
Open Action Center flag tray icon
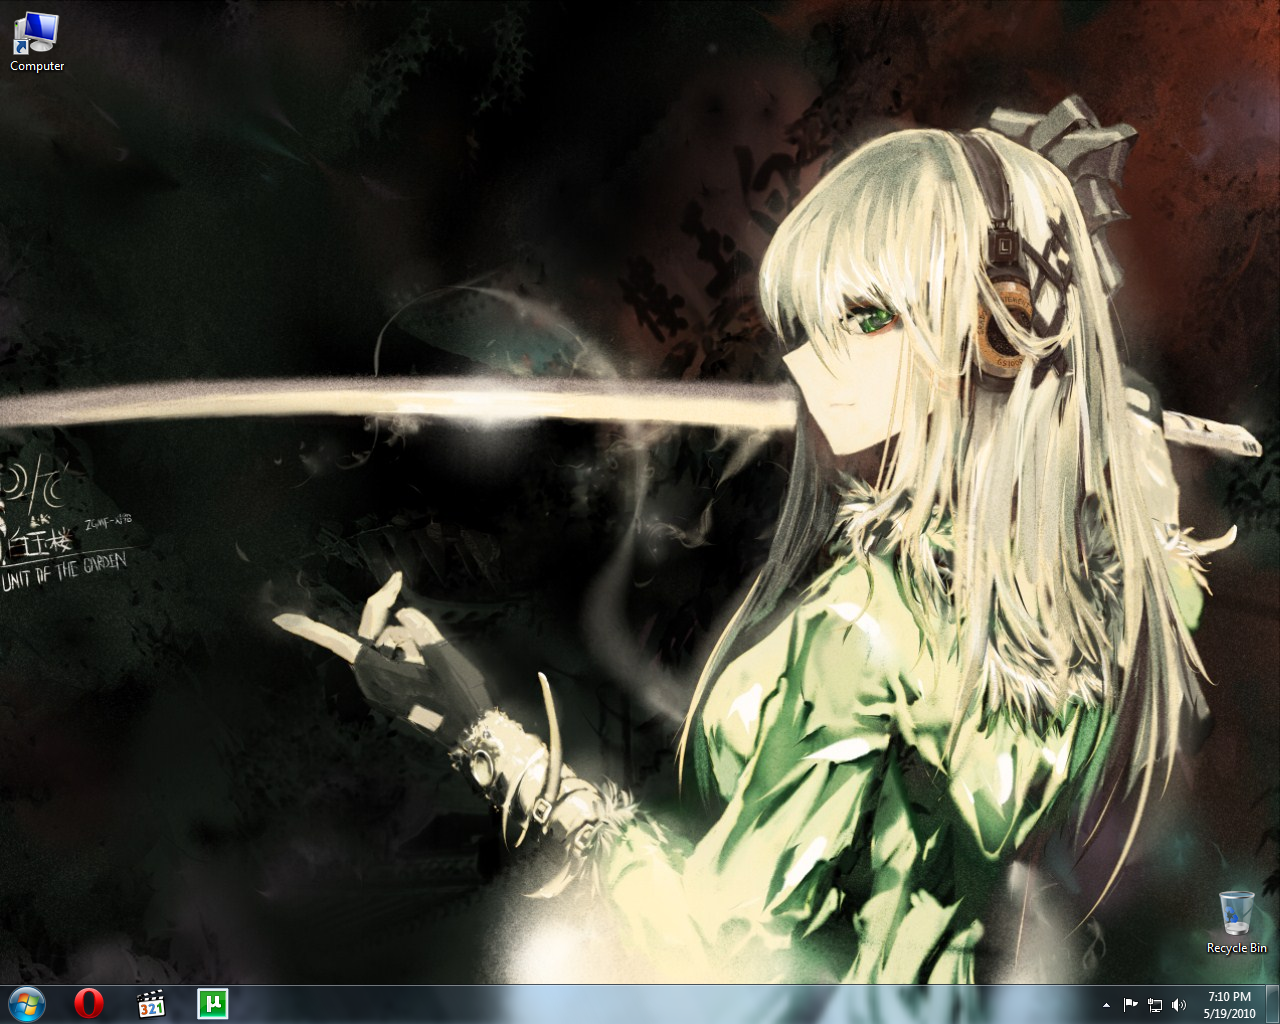click(1131, 1005)
